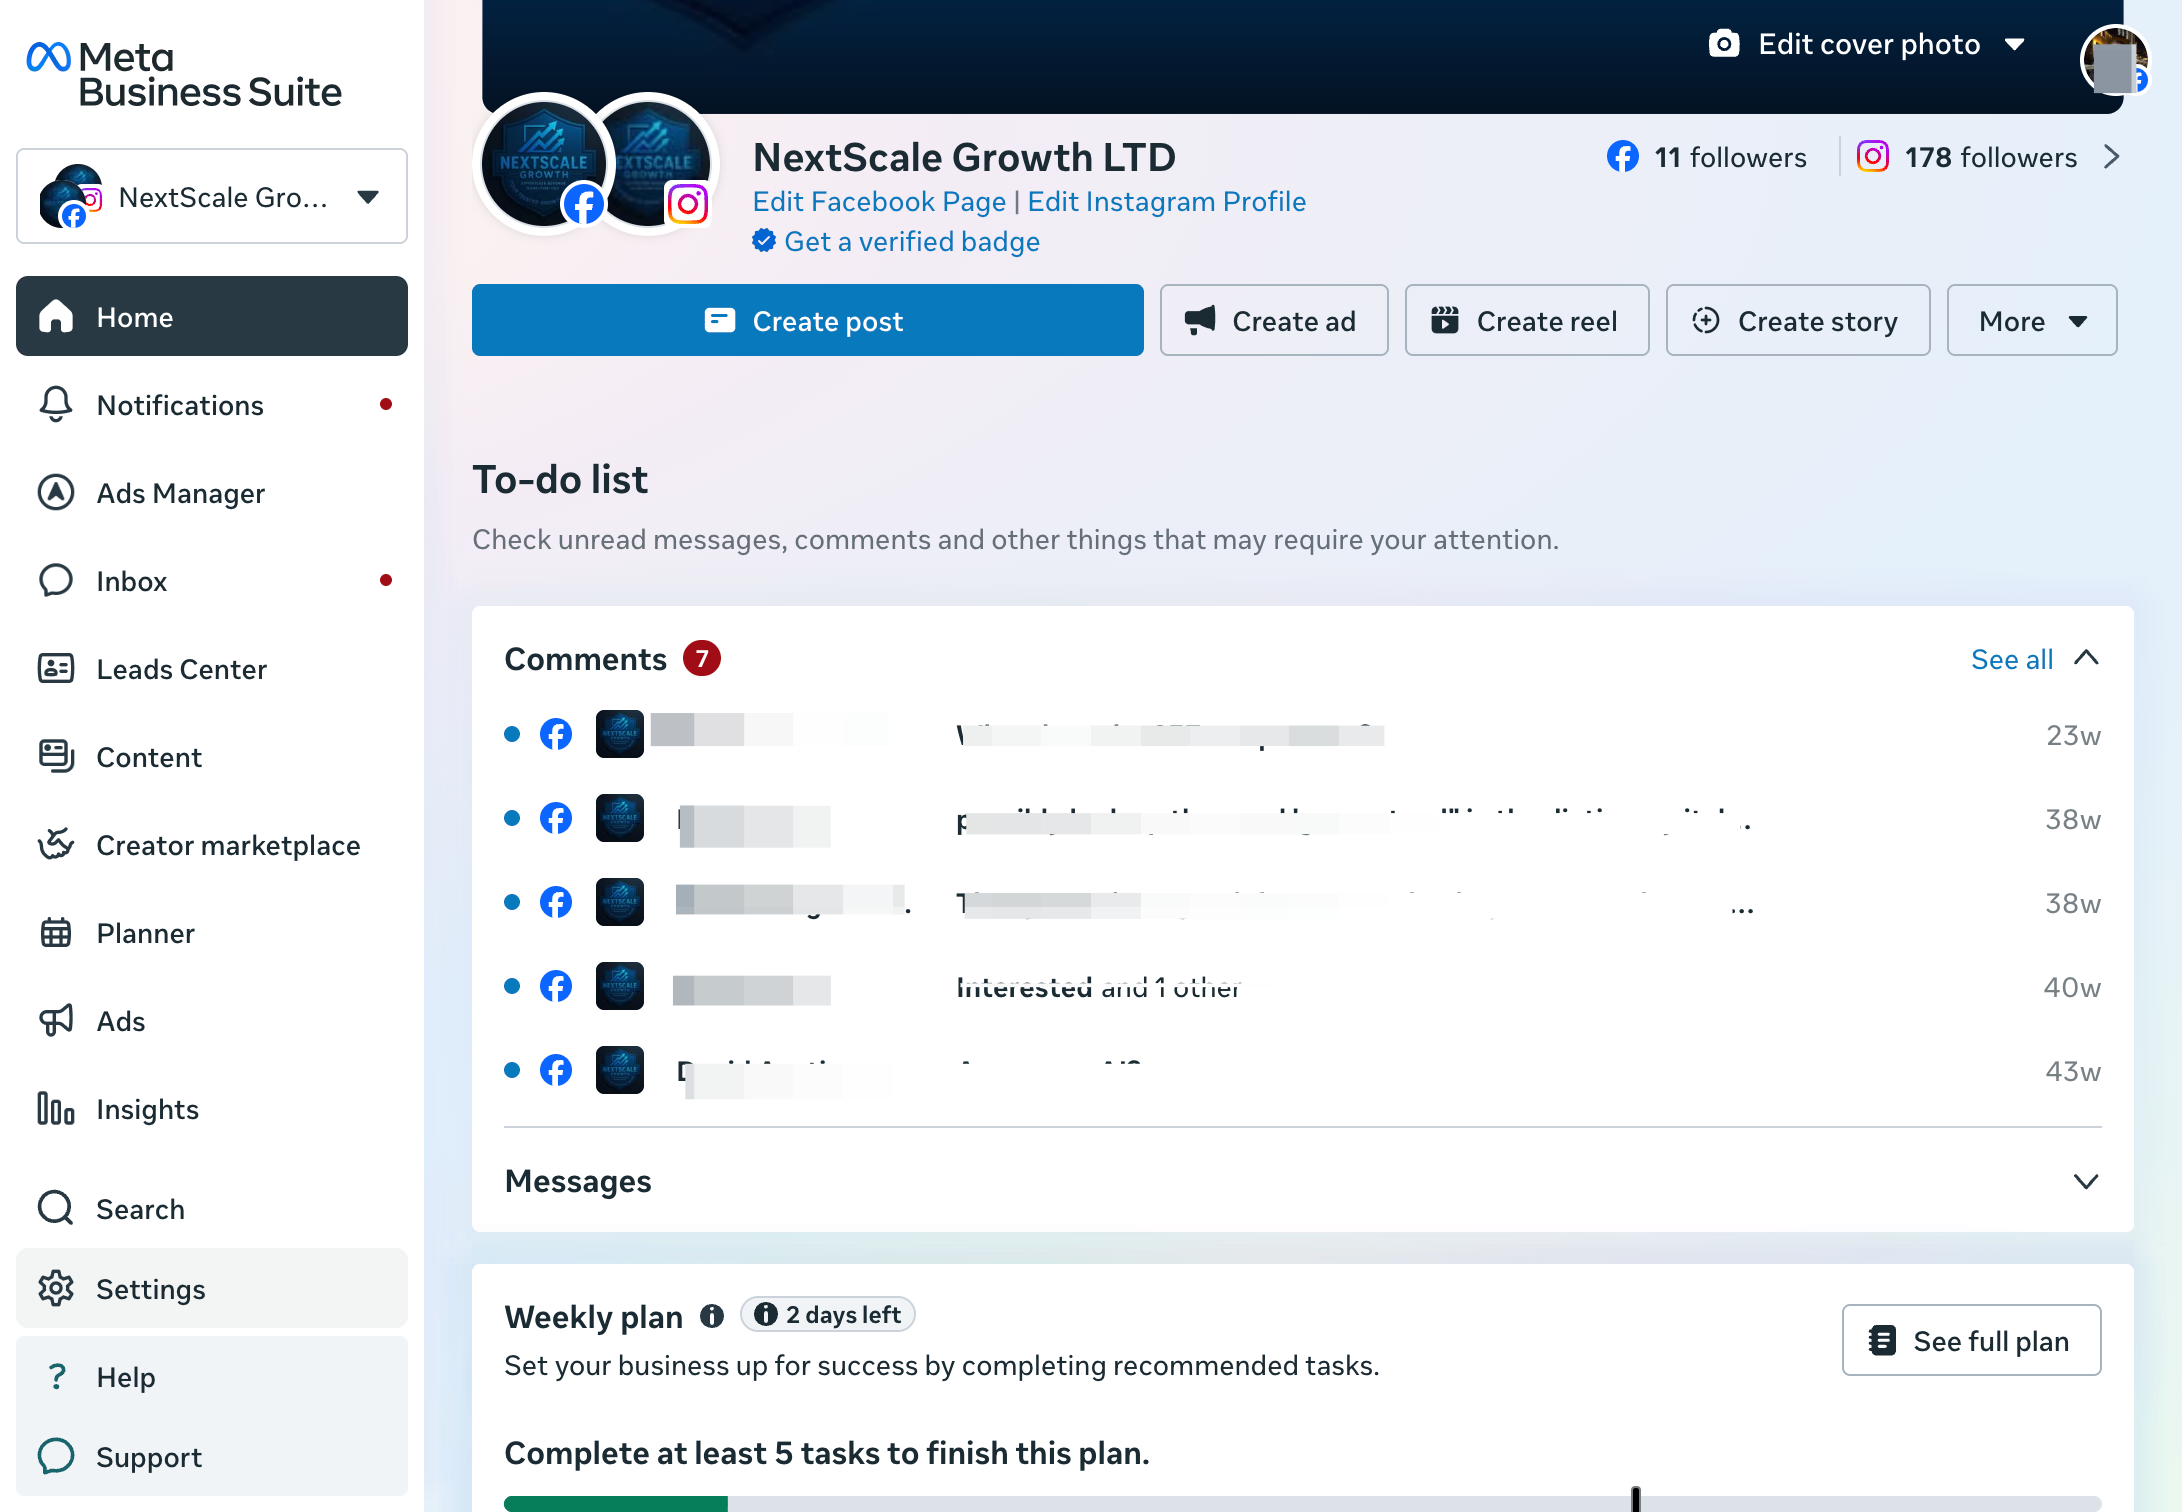Open Edit cover photo dropdown
This screenshot has height=1512, width=2182.
pos(1866,45)
